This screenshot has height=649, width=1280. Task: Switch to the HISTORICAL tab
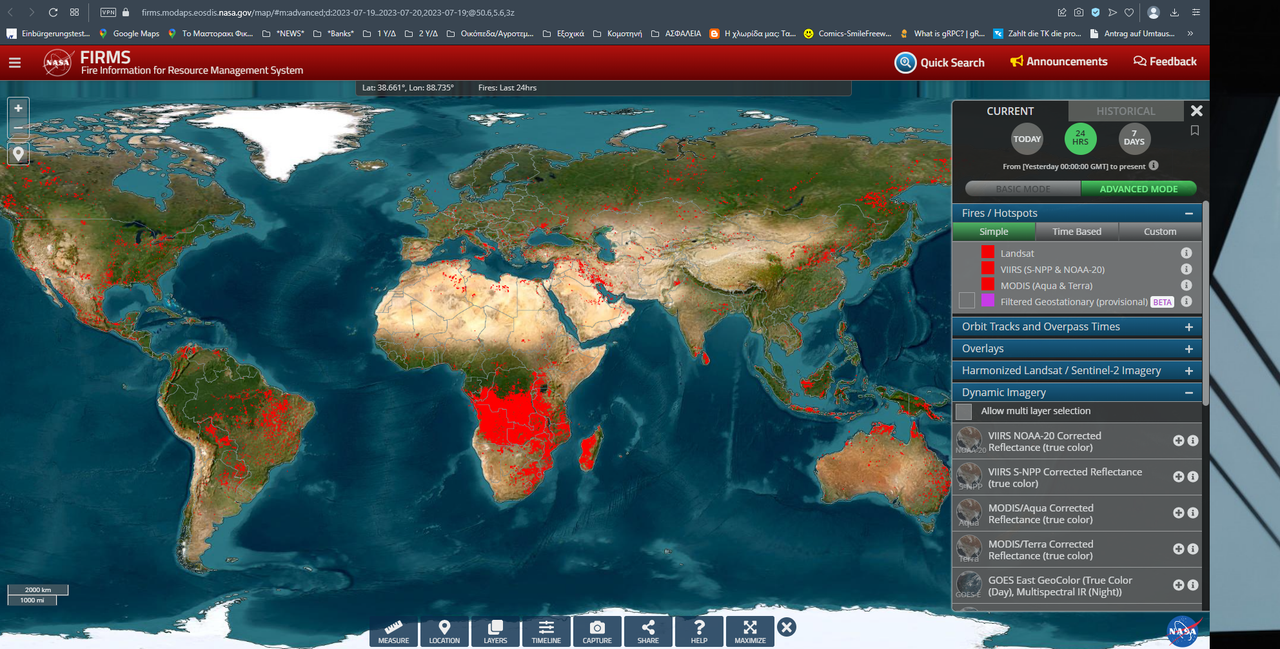click(1125, 111)
